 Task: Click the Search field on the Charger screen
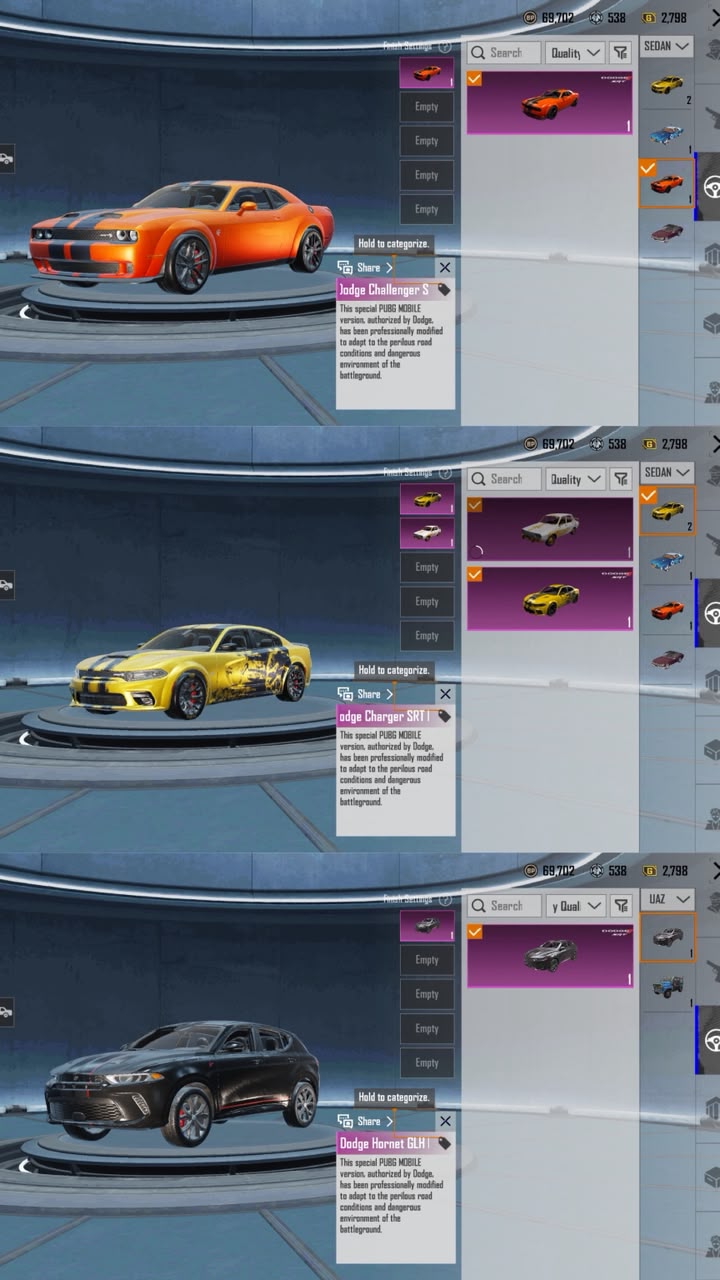[505, 479]
